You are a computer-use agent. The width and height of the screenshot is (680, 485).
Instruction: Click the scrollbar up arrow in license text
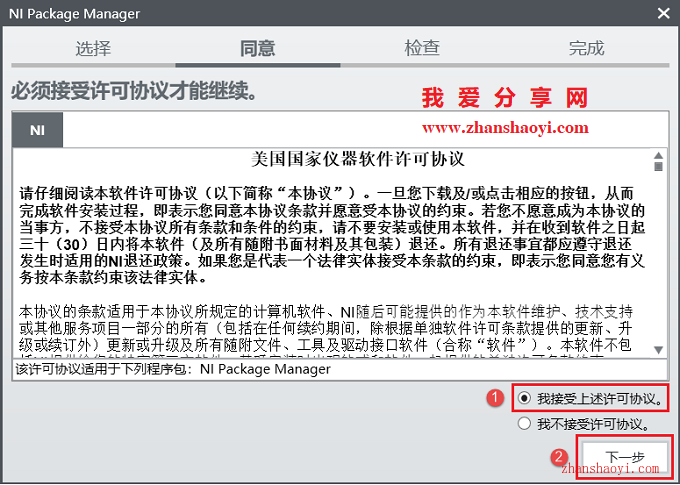click(658, 155)
